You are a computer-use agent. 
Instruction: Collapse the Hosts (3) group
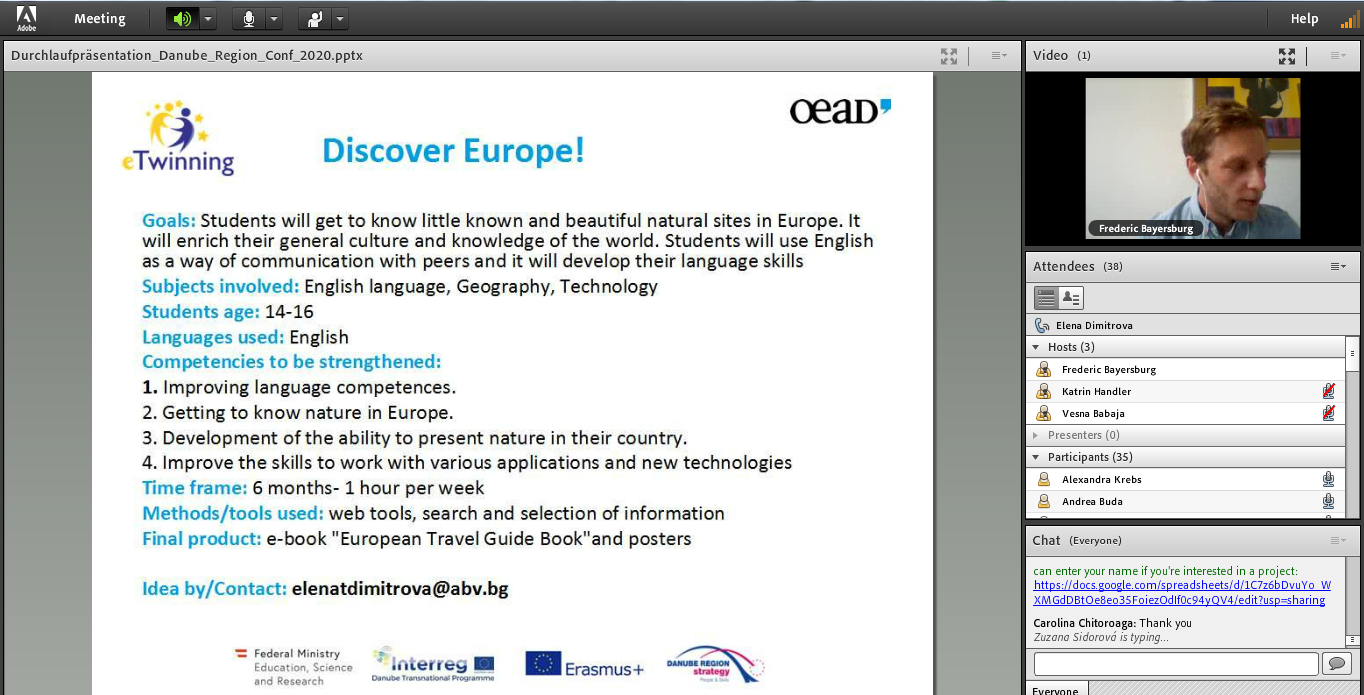[1036, 347]
